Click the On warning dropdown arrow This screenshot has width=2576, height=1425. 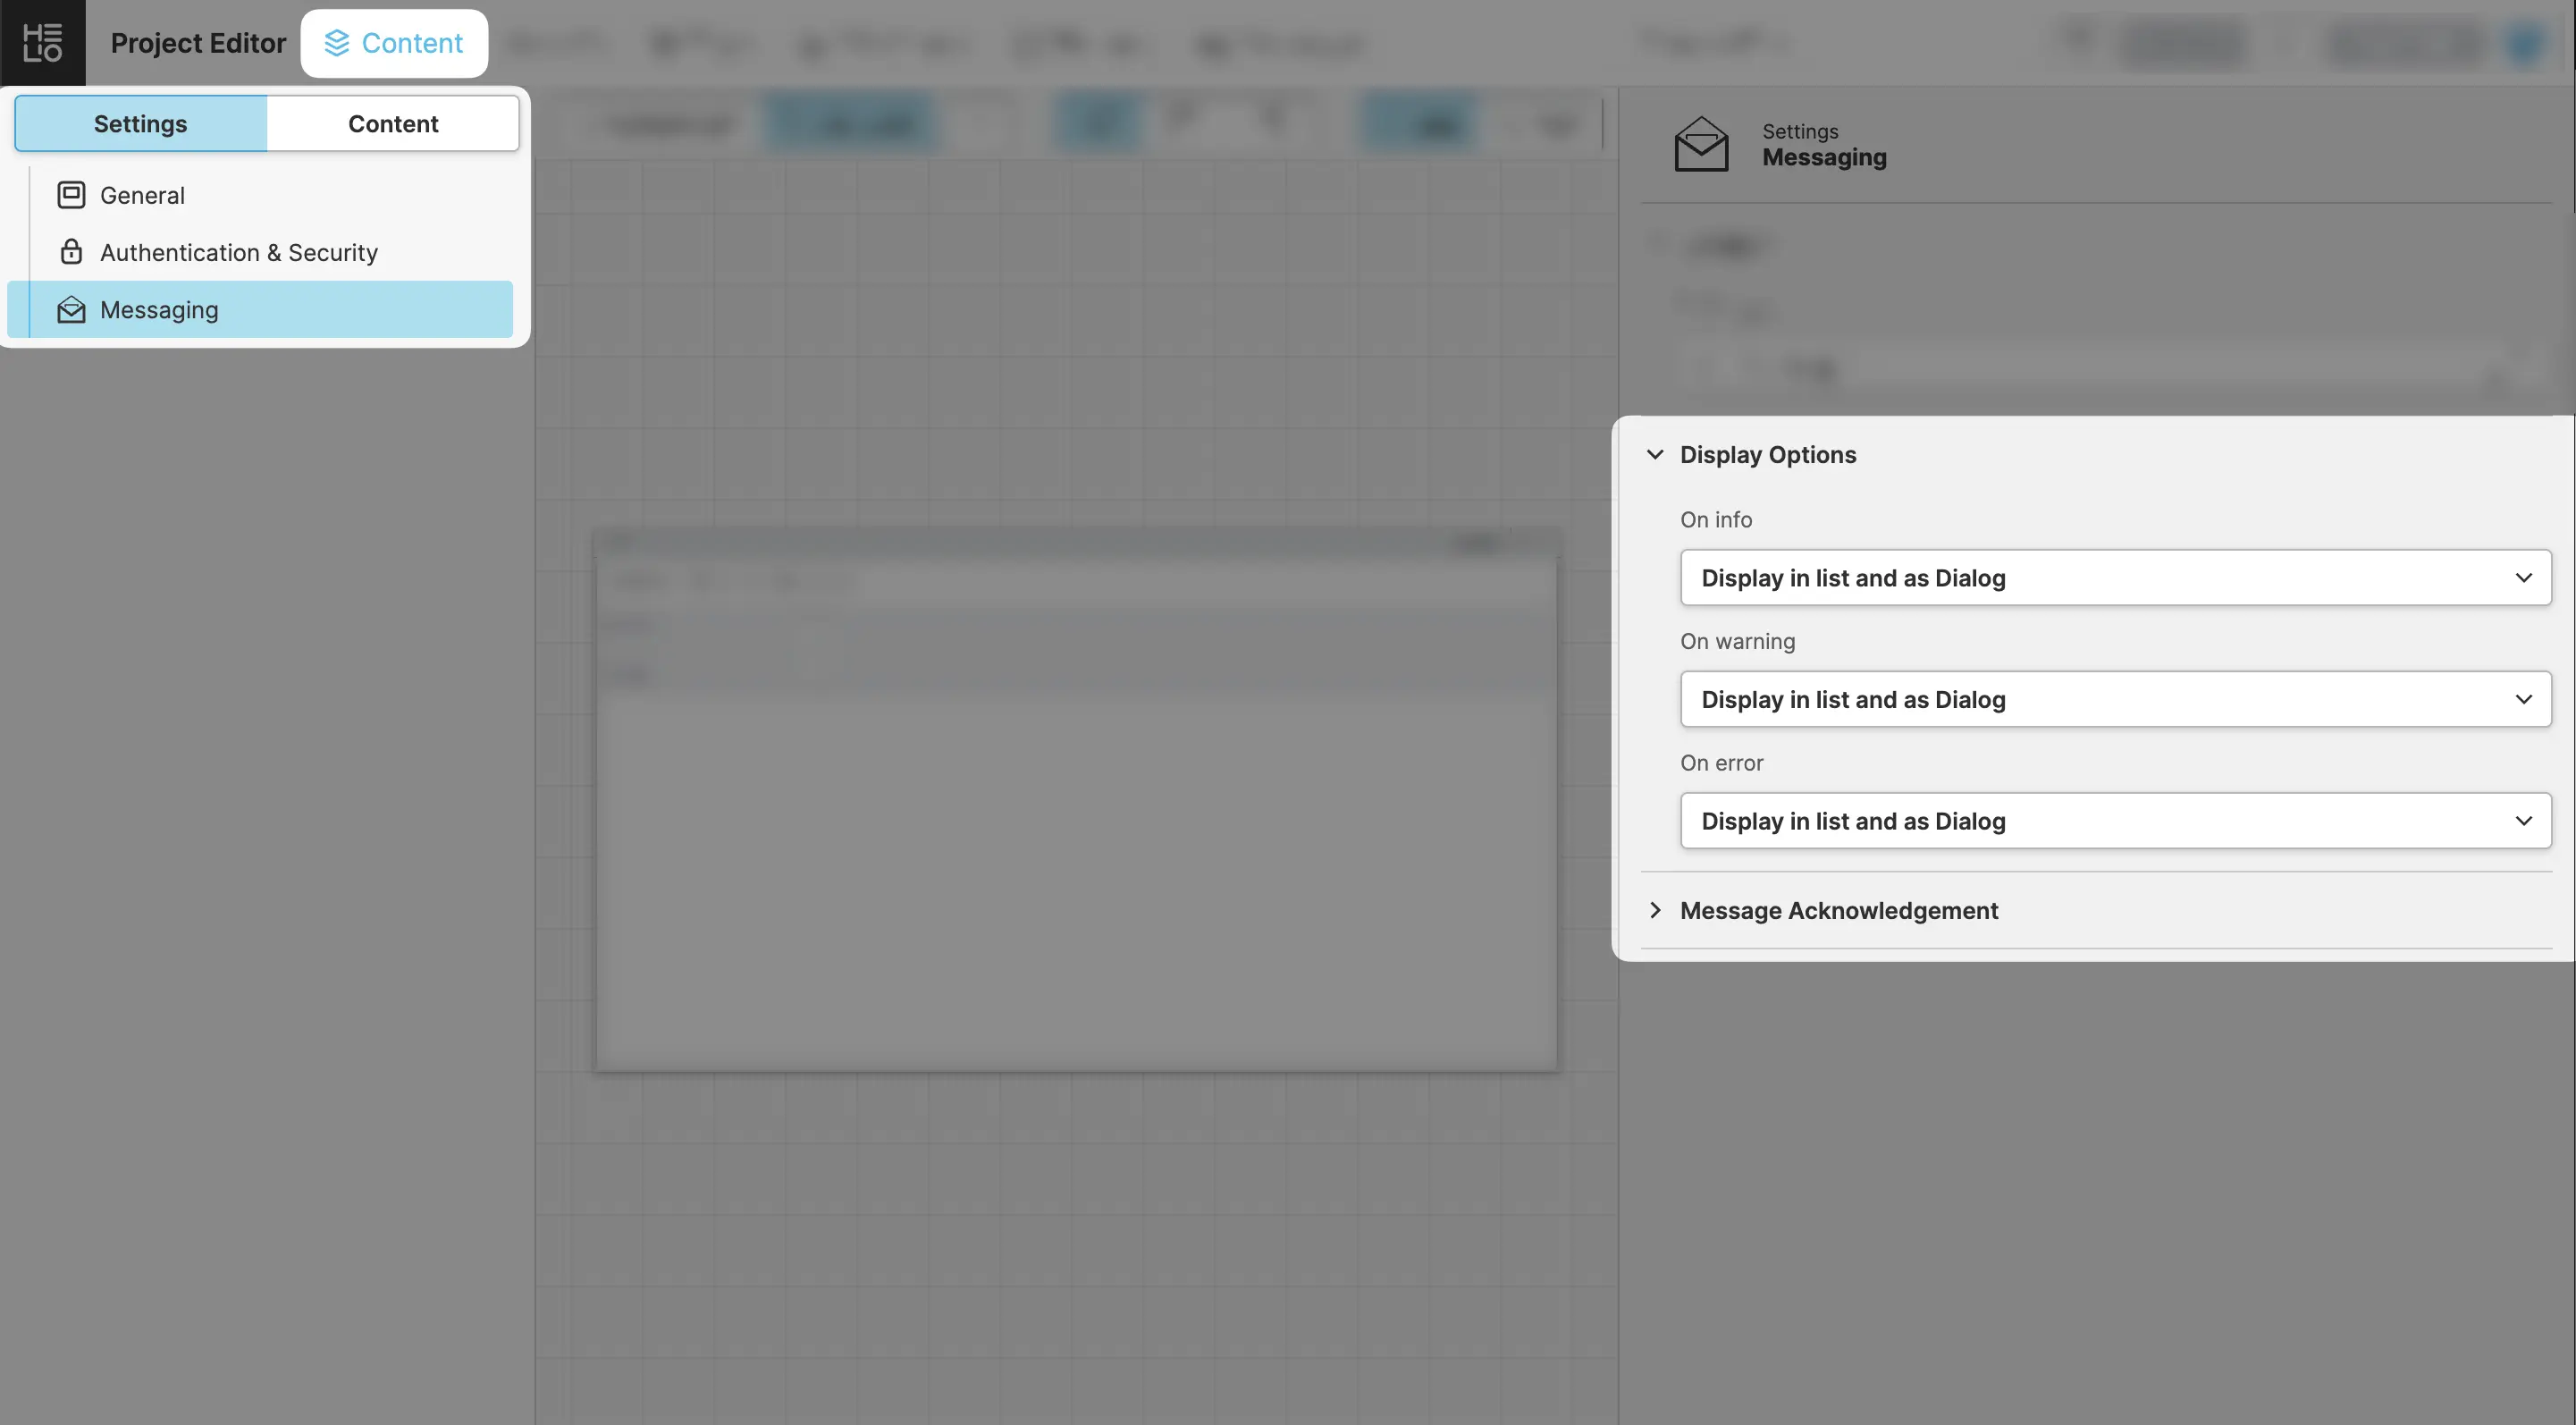tap(2523, 699)
